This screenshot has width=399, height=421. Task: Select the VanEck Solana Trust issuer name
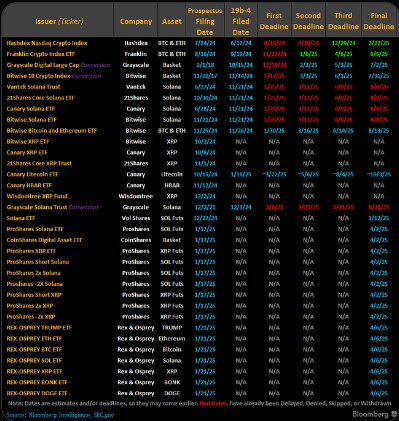(33, 87)
